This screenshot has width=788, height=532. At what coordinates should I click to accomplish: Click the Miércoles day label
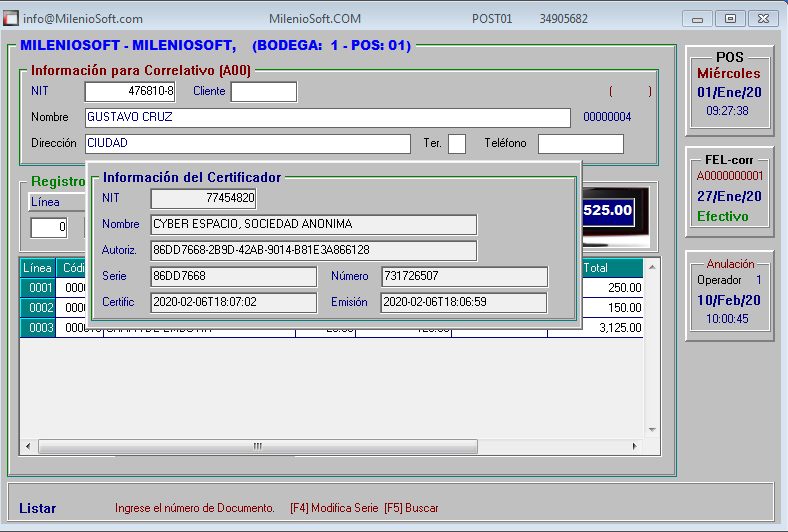pos(729,73)
